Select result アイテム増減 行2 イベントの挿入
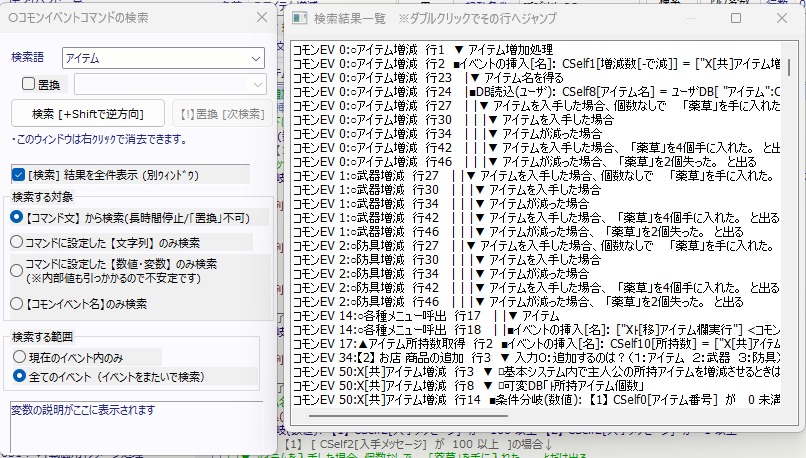This screenshot has height=458, width=806. (x=537, y=64)
